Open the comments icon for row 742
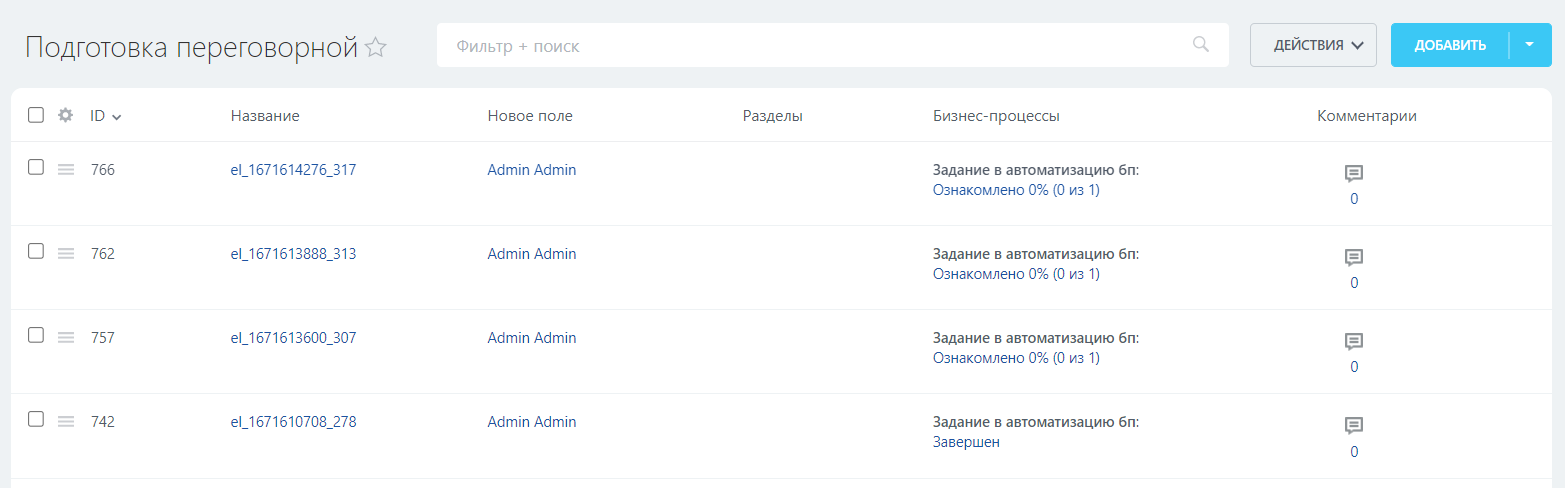This screenshot has height=488, width=1565. click(x=1354, y=426)
